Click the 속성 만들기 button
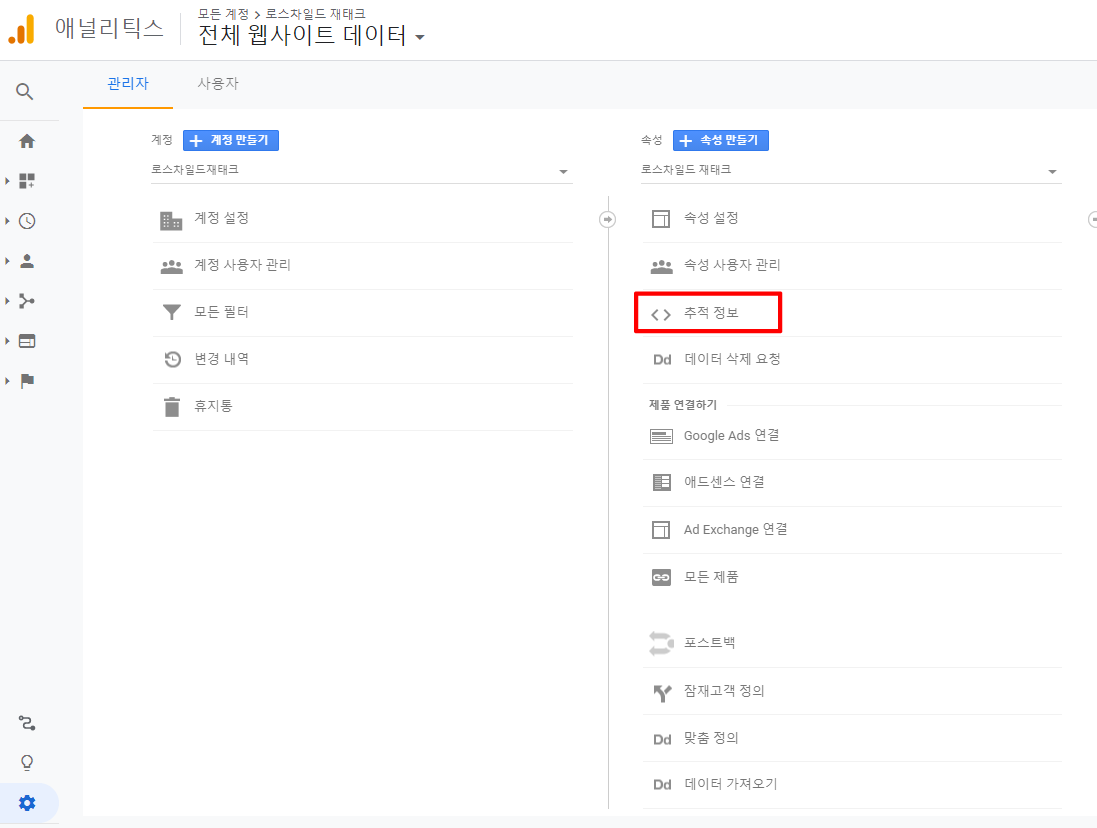The image size is (1097, 828). click(x=723, y=139)
